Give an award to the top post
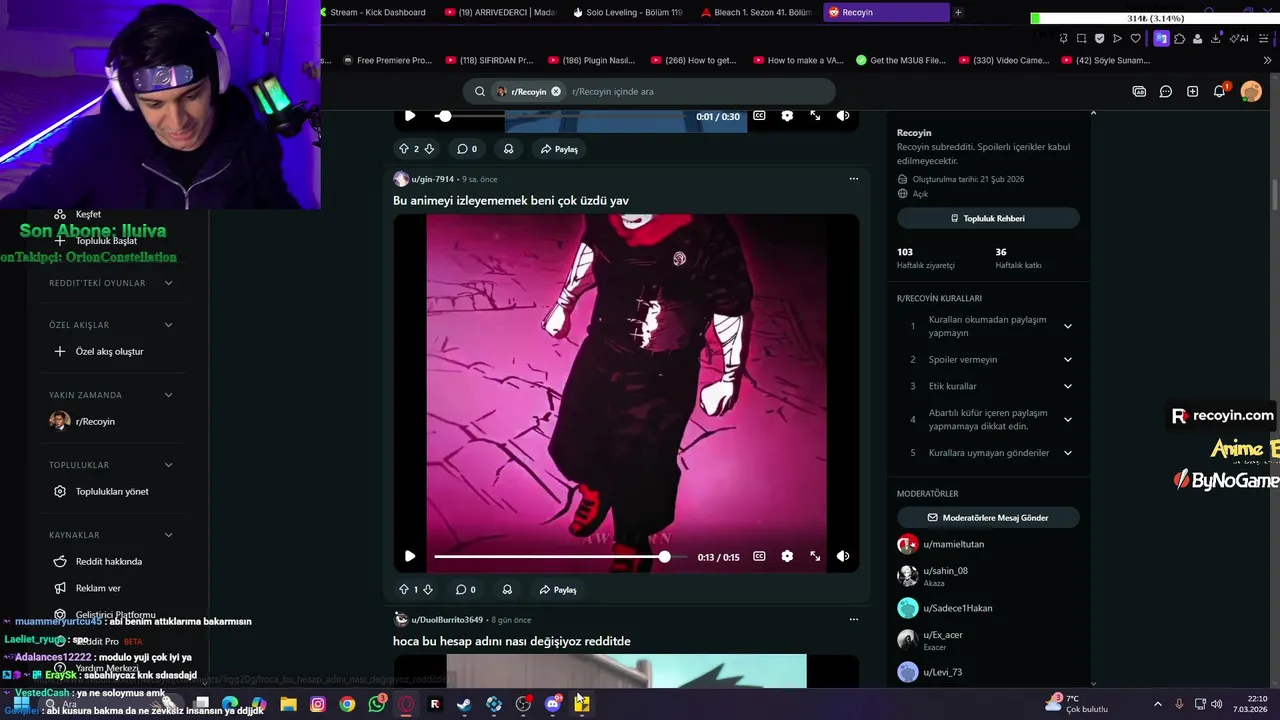This screenshot has height=720, width=1280. 508,149
